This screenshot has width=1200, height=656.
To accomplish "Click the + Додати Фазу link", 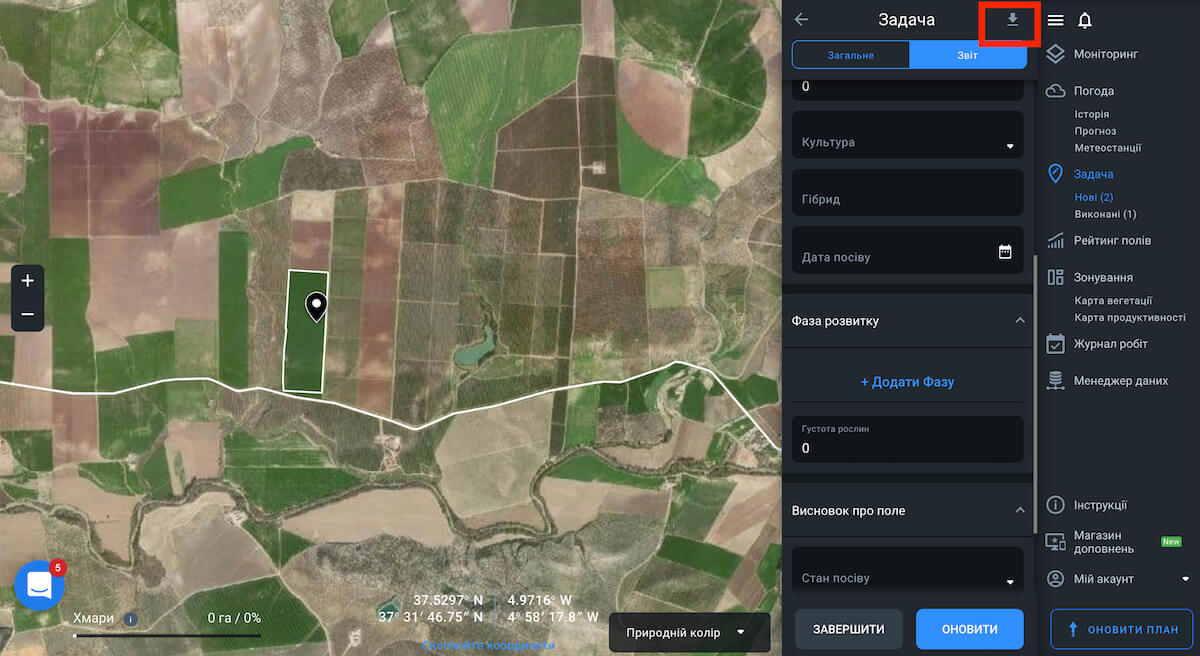I will pyautogui.click(x=907, y=382).
